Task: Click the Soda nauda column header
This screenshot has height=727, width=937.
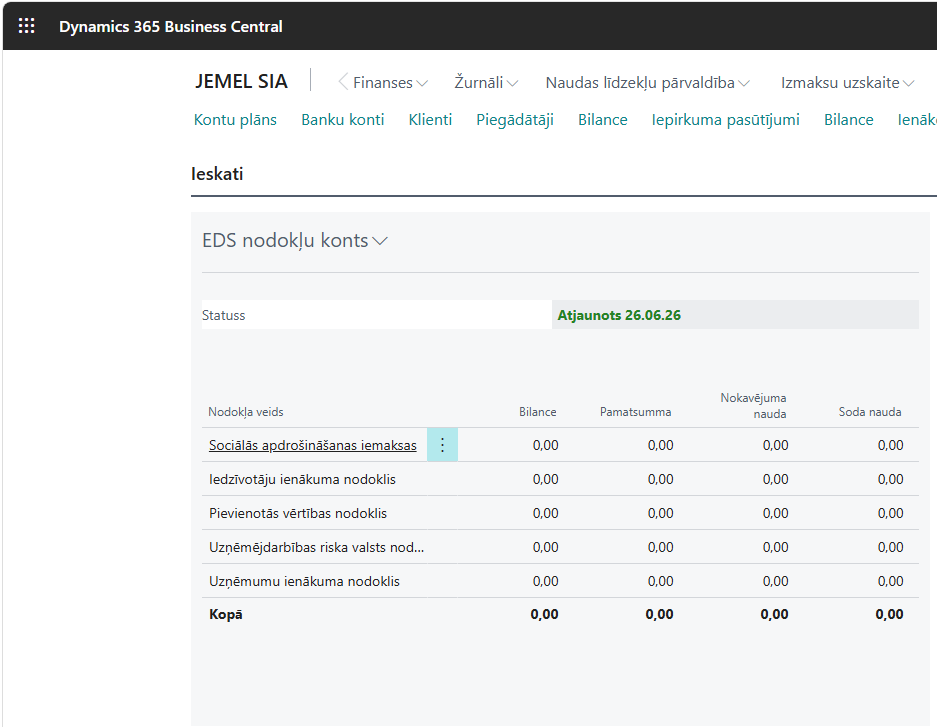Action: click(x=869, y=412)
